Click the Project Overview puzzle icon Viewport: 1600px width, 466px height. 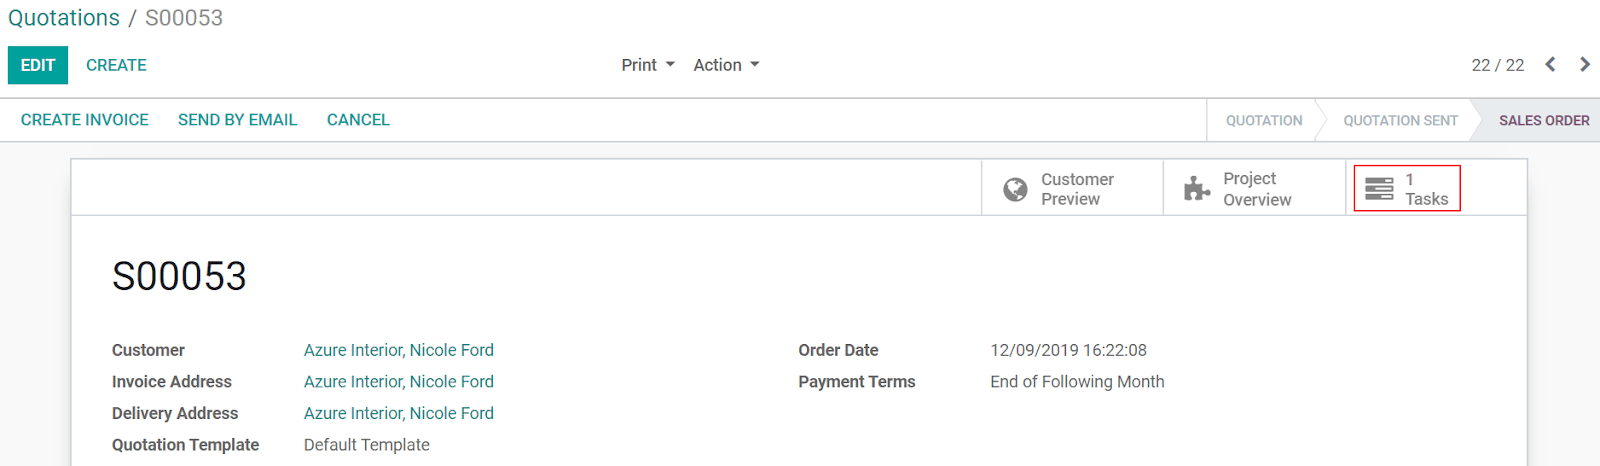[1197, 188]
